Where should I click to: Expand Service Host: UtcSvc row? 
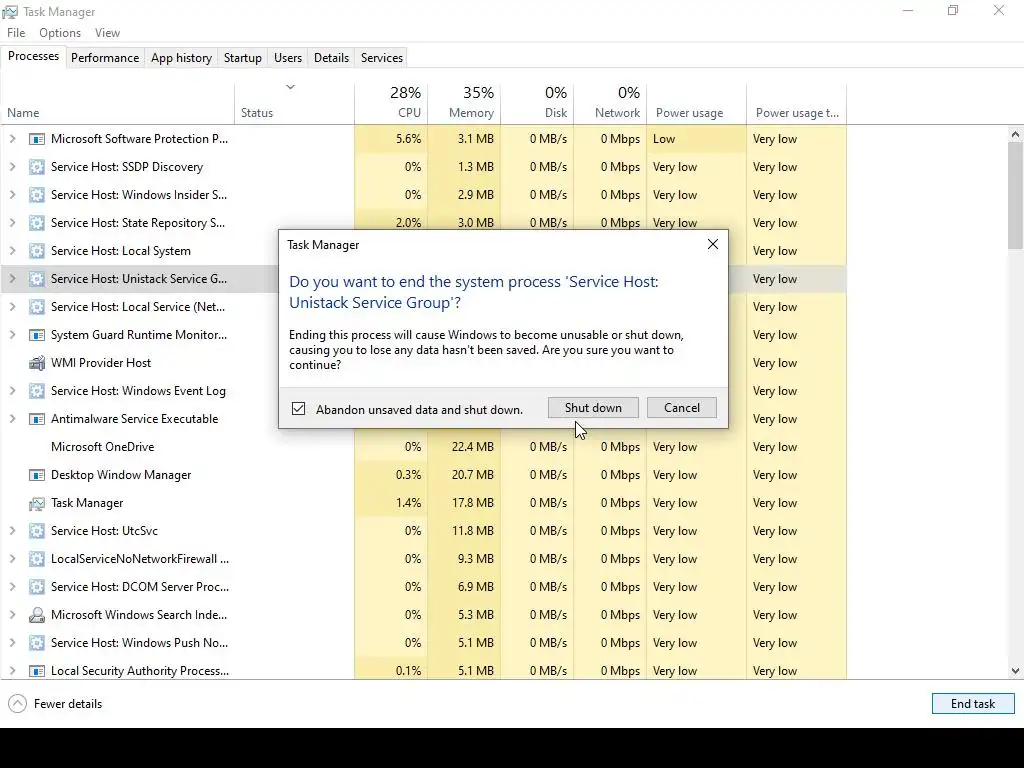(x=12, y=530)
